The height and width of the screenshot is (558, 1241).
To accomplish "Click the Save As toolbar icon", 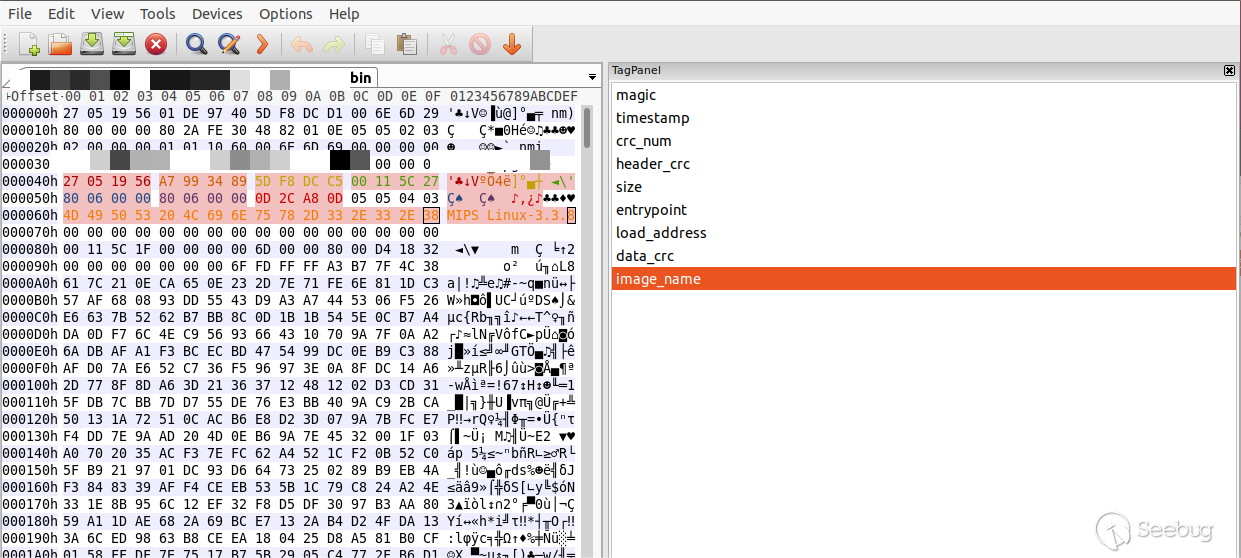I will 123,44.
